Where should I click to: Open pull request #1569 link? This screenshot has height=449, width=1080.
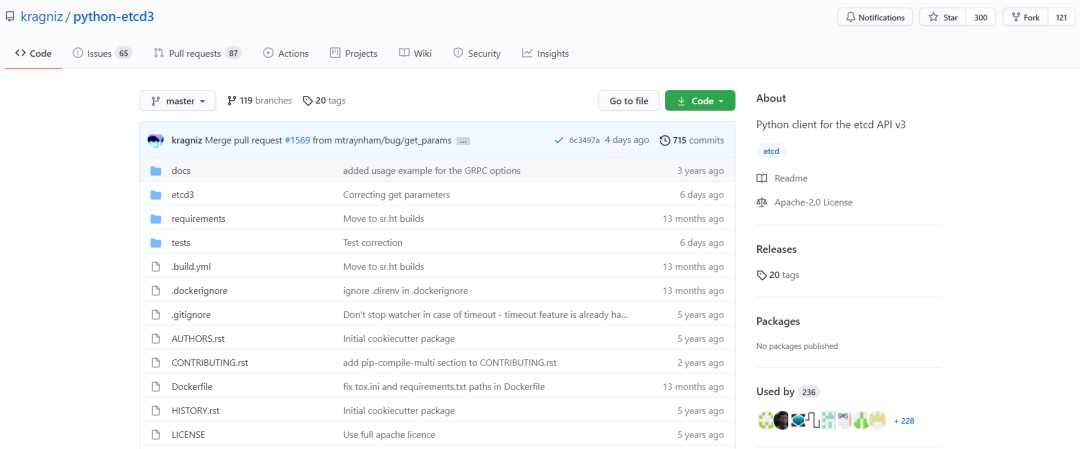pyautogui.click(x=298, y=140)
